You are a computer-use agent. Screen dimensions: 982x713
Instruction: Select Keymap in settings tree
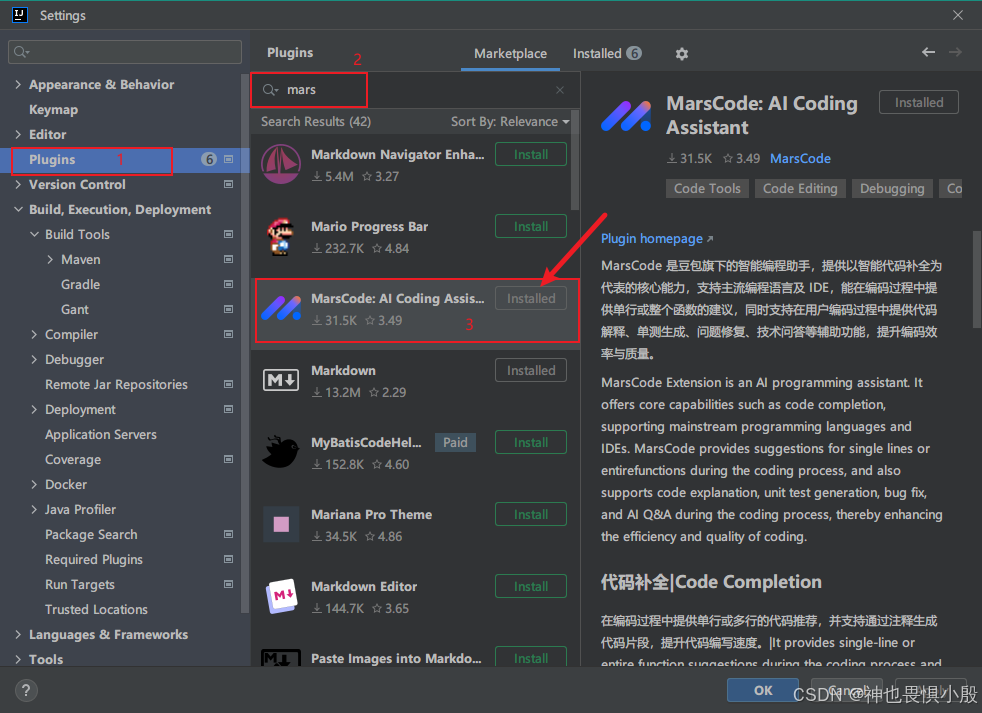pyautogui.click(x=54, y=110)
